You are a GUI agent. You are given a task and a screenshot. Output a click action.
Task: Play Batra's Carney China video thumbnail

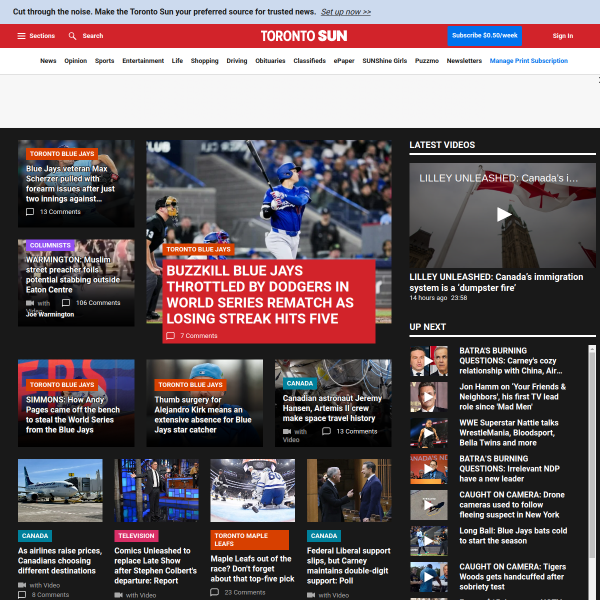click(x=429, y=361)
